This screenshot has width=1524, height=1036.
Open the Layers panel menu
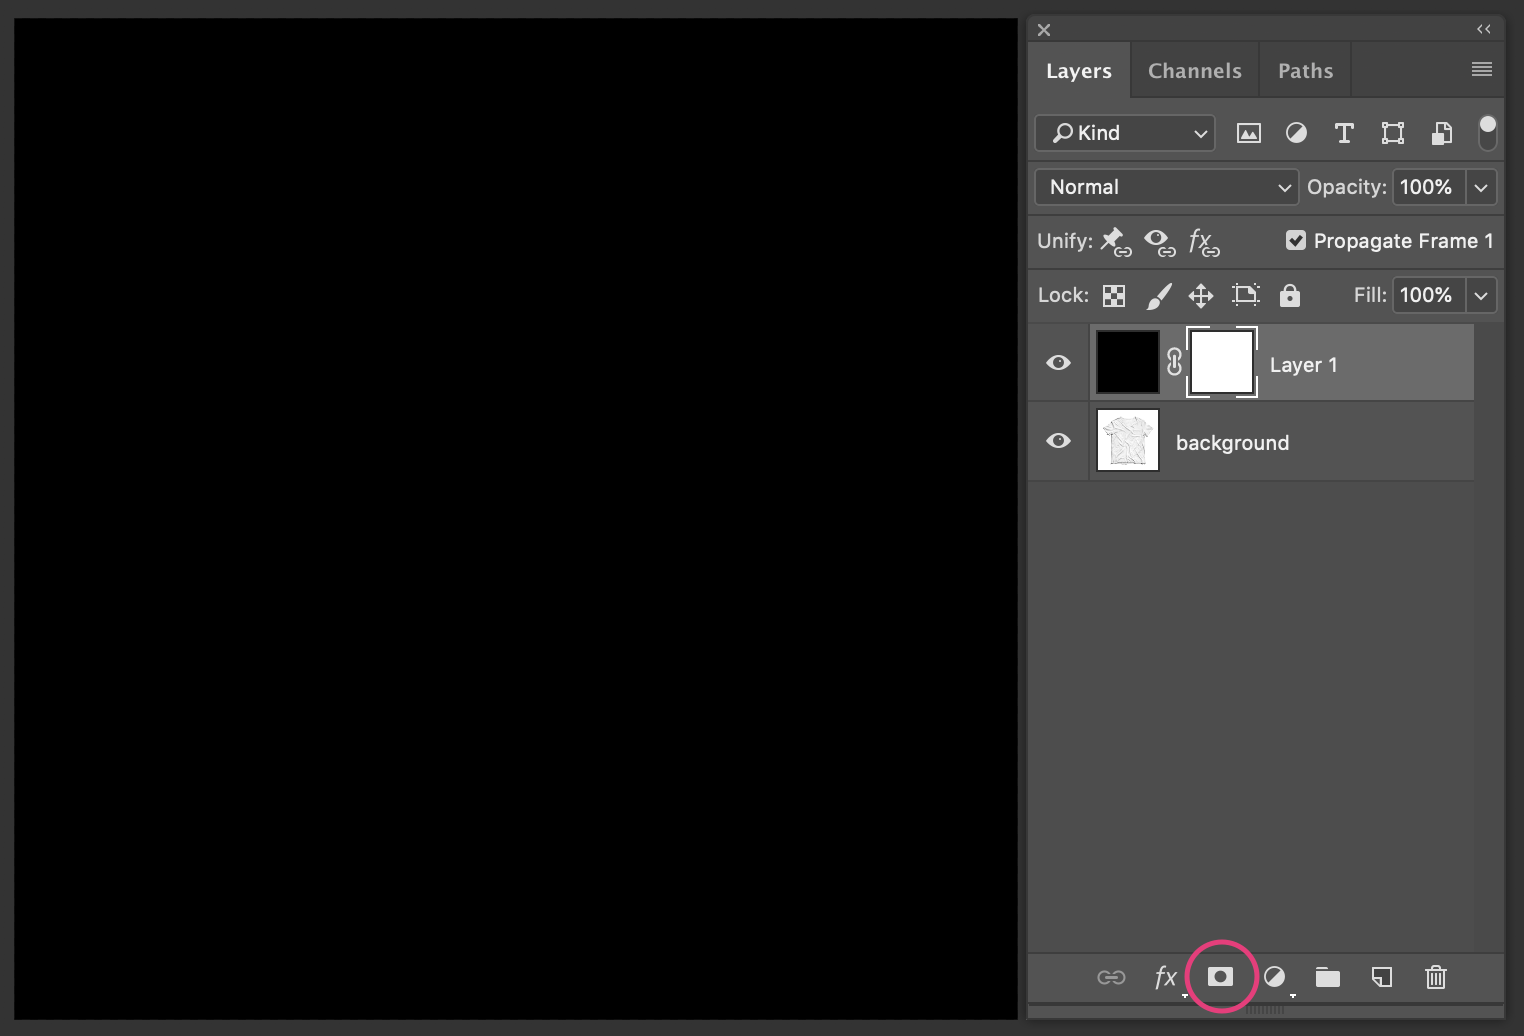[1481, 69]
